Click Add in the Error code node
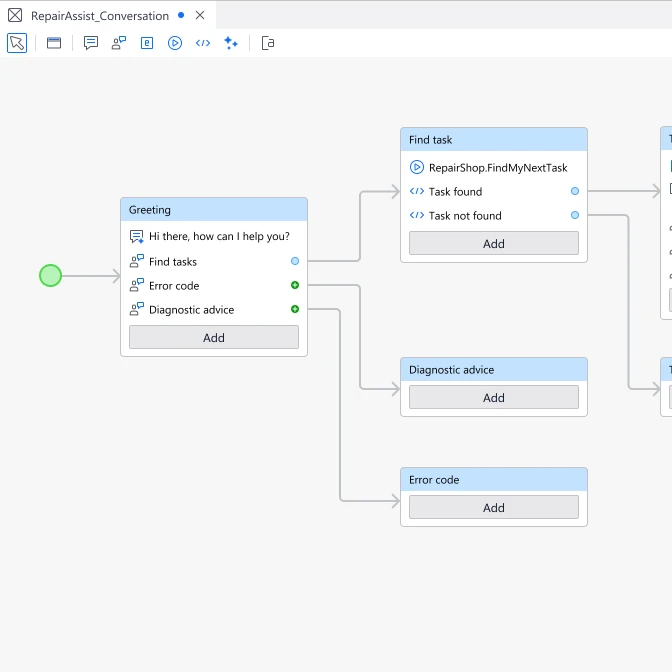Image resolution: width=672 pixels, height=672 pixels. pos(494,507)
